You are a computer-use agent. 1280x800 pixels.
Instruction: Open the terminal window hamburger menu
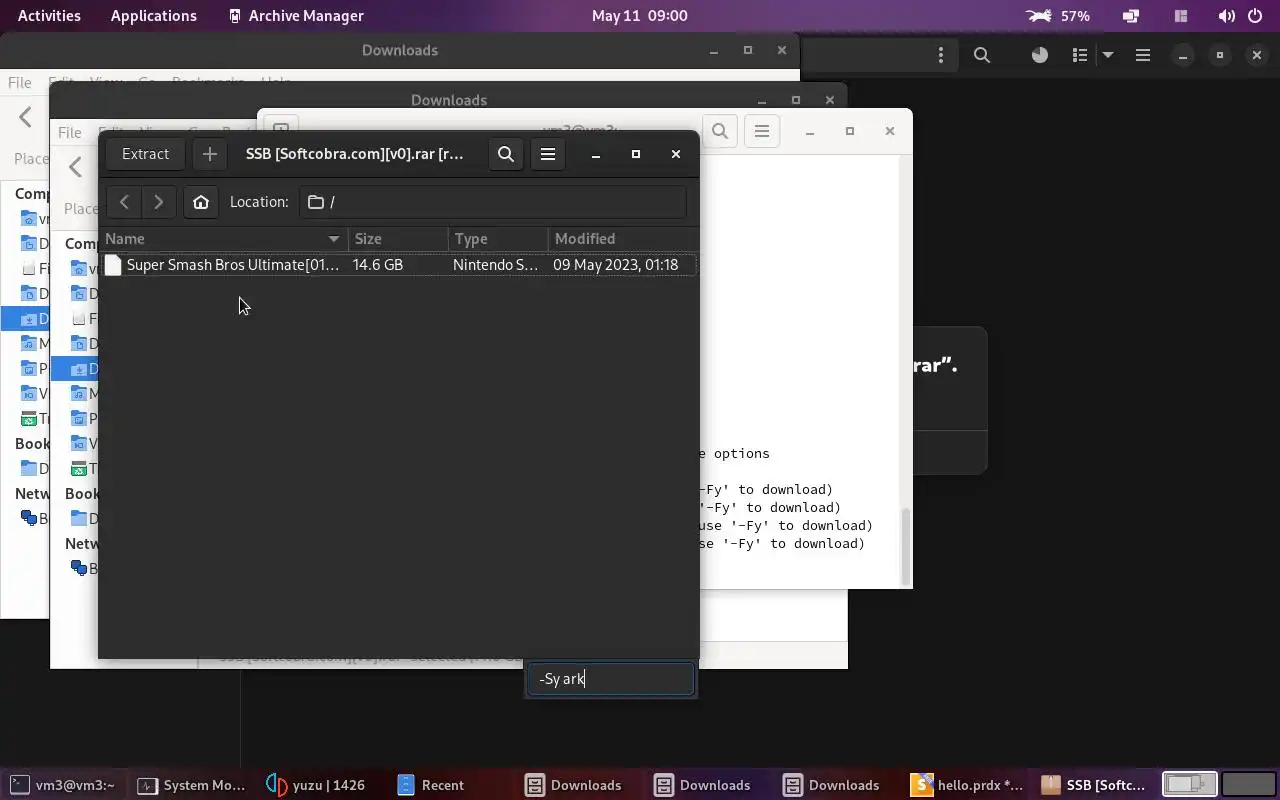[762, 131]
